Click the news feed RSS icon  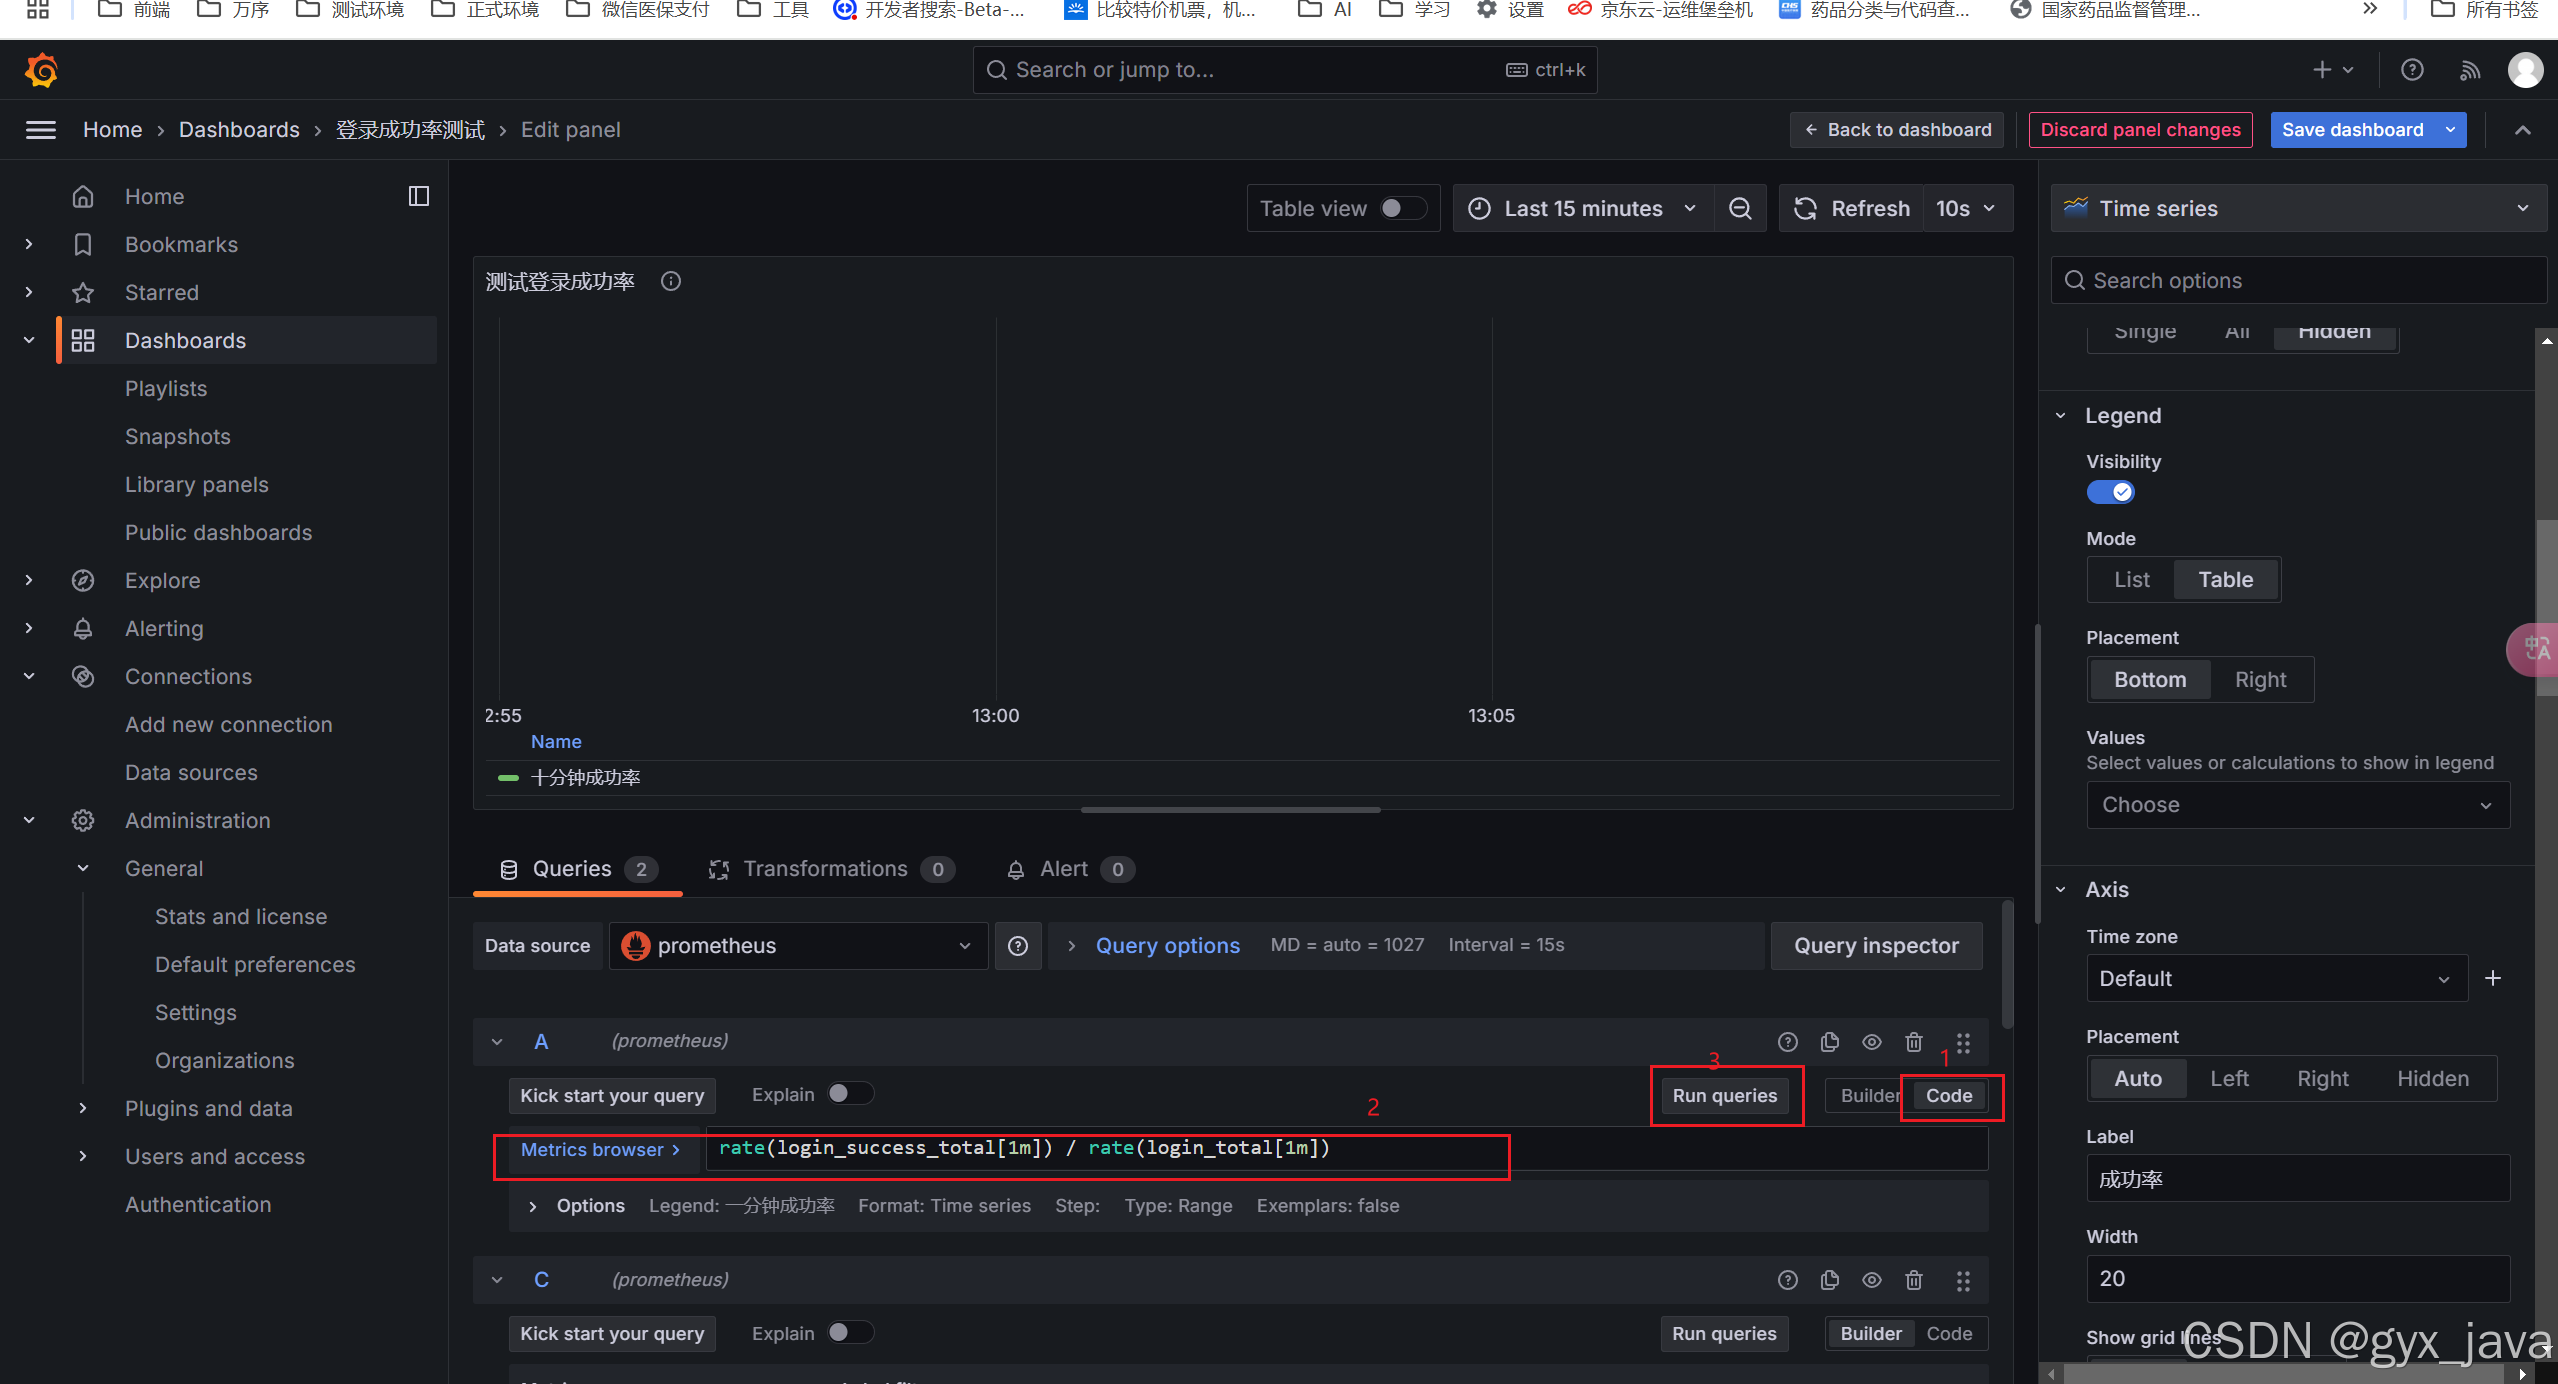tap(2469, 70)
